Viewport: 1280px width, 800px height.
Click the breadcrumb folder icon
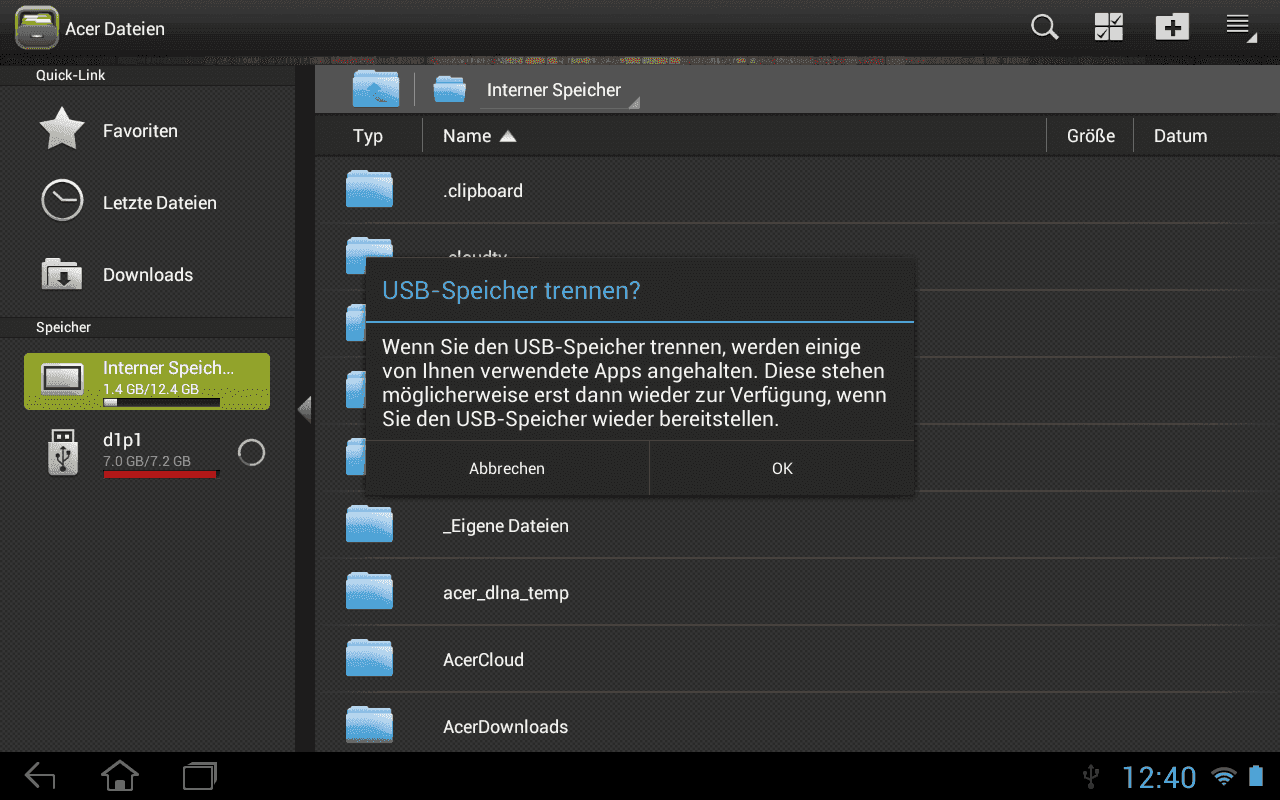pos(449,90)
